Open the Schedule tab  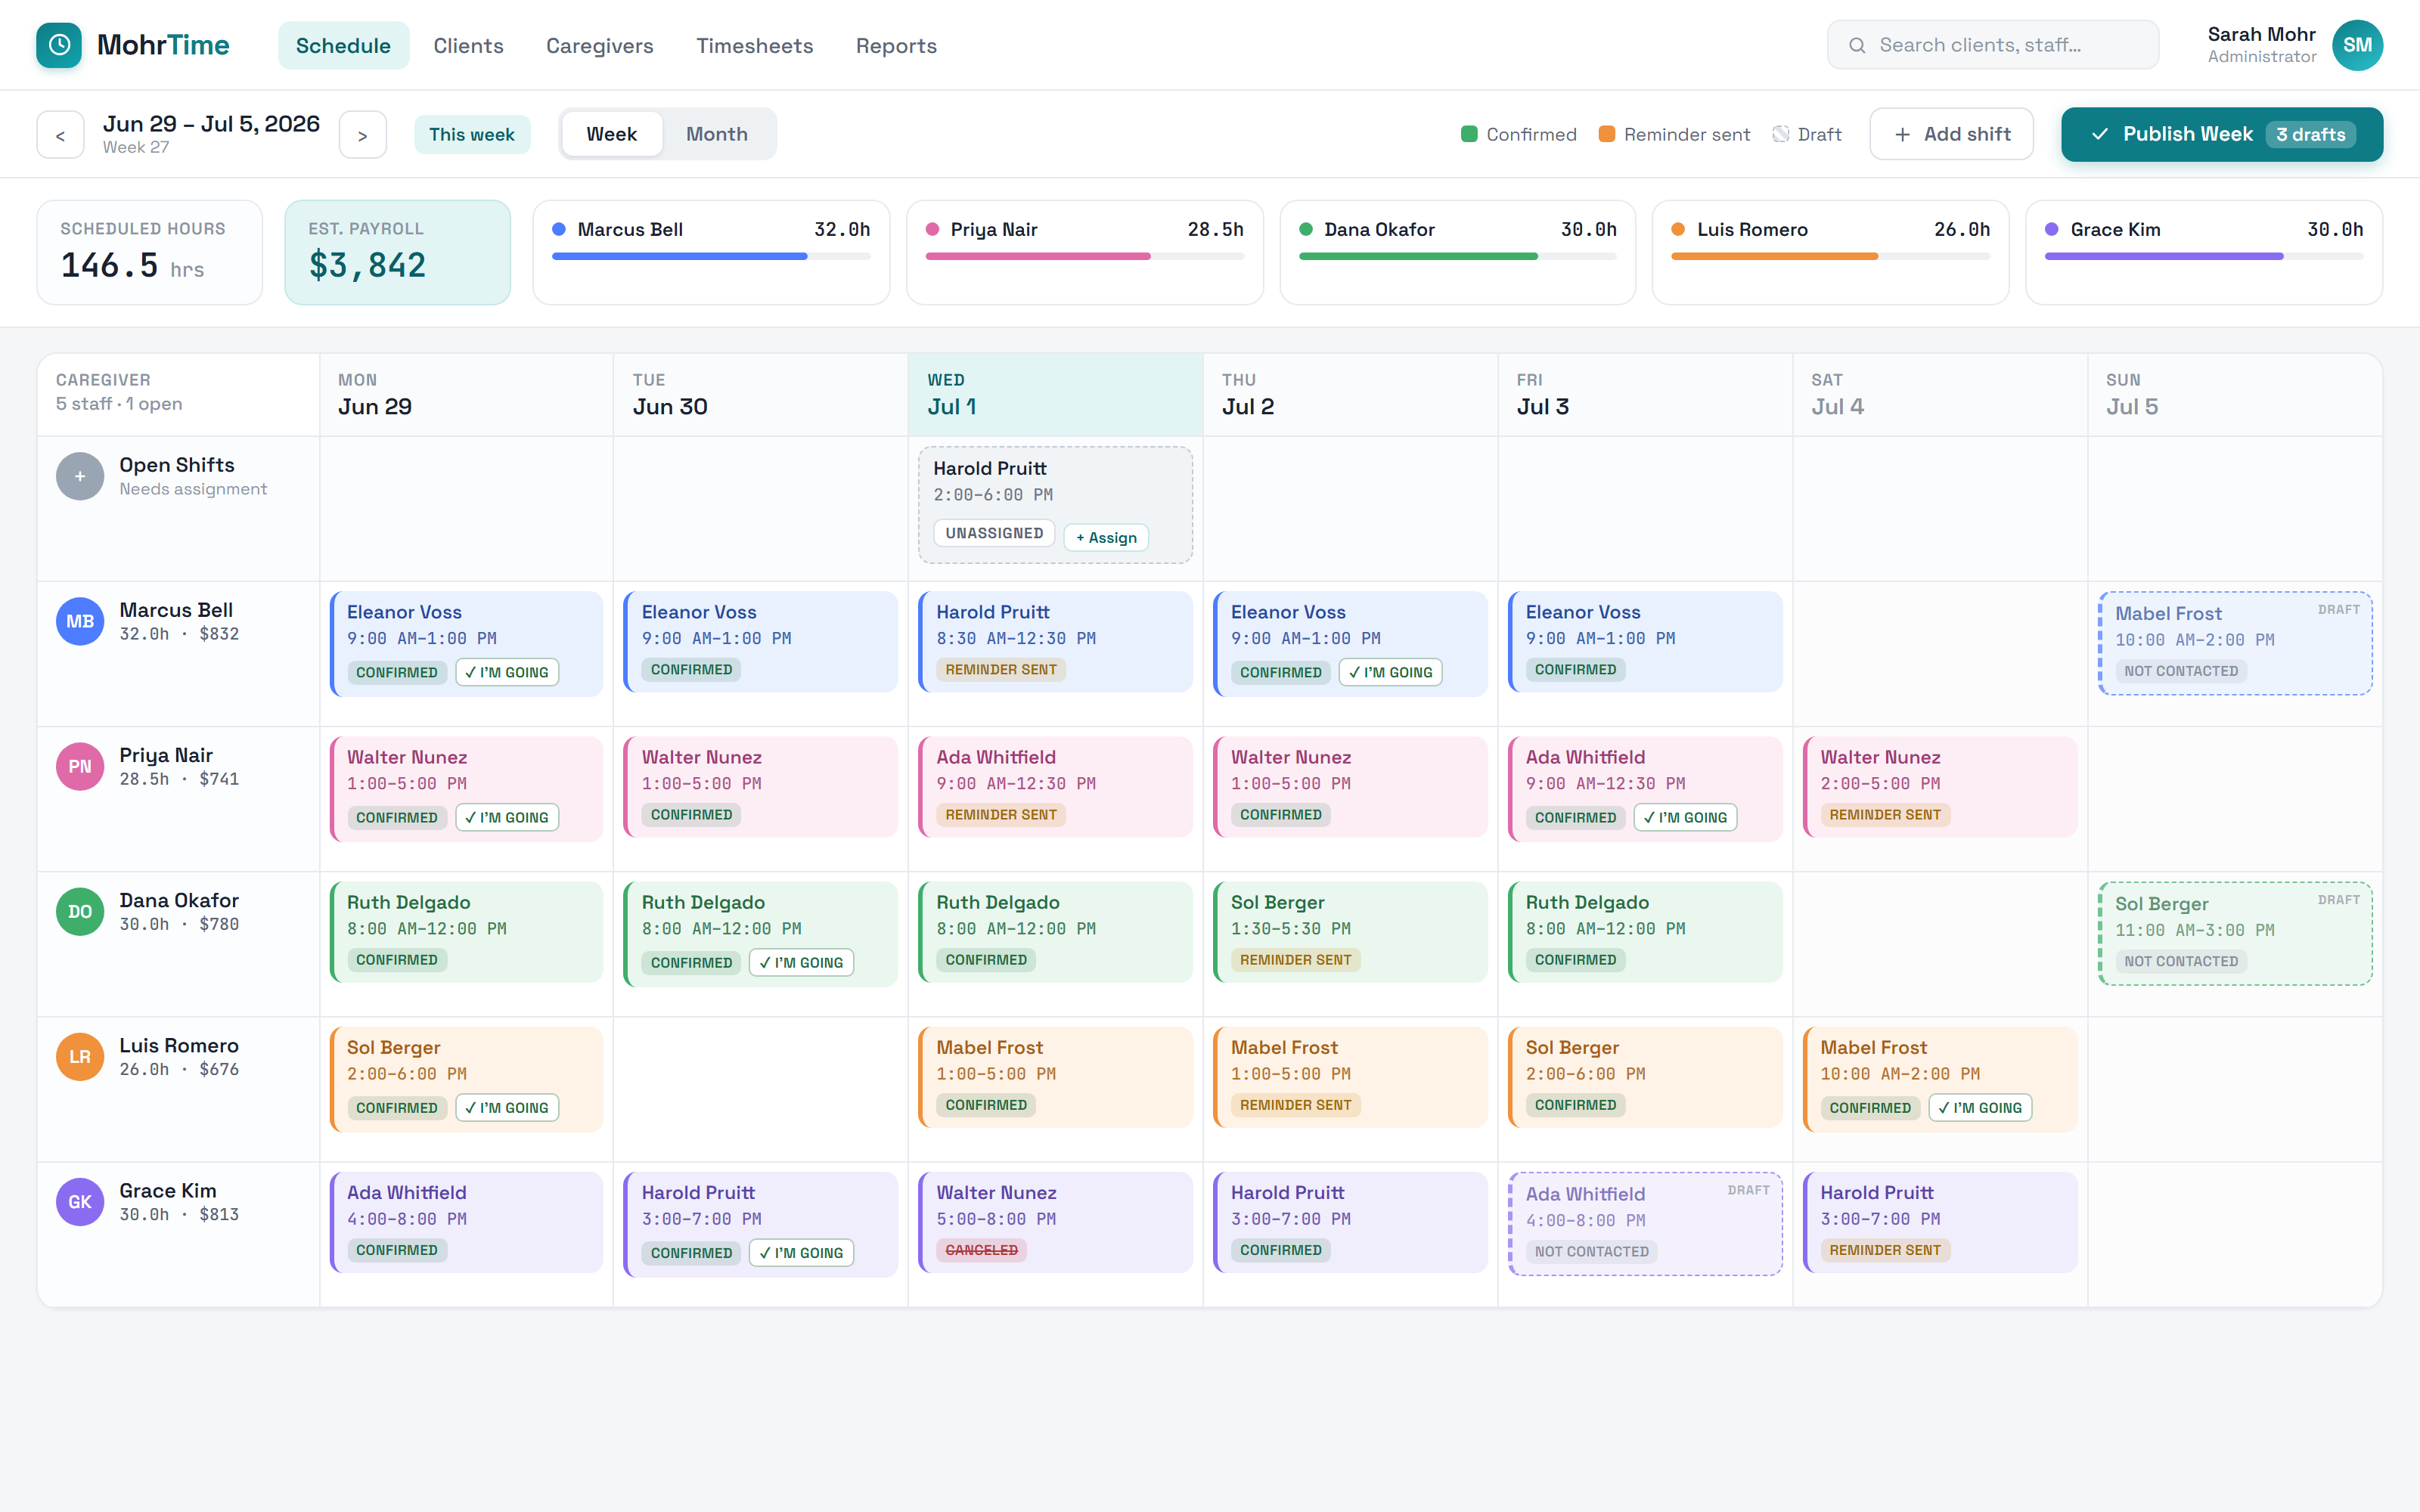click(x=343, y=45)
